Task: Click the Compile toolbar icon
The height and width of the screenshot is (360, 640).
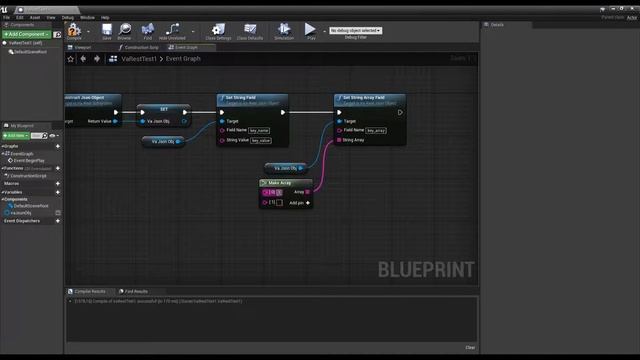Action: pyautogui.click(x=74, y=31)
